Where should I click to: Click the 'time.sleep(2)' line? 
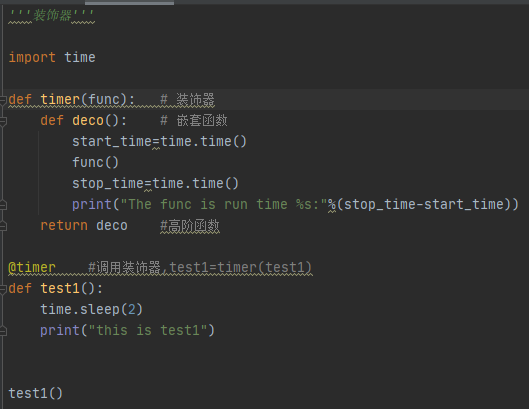(x=91, y=309)
